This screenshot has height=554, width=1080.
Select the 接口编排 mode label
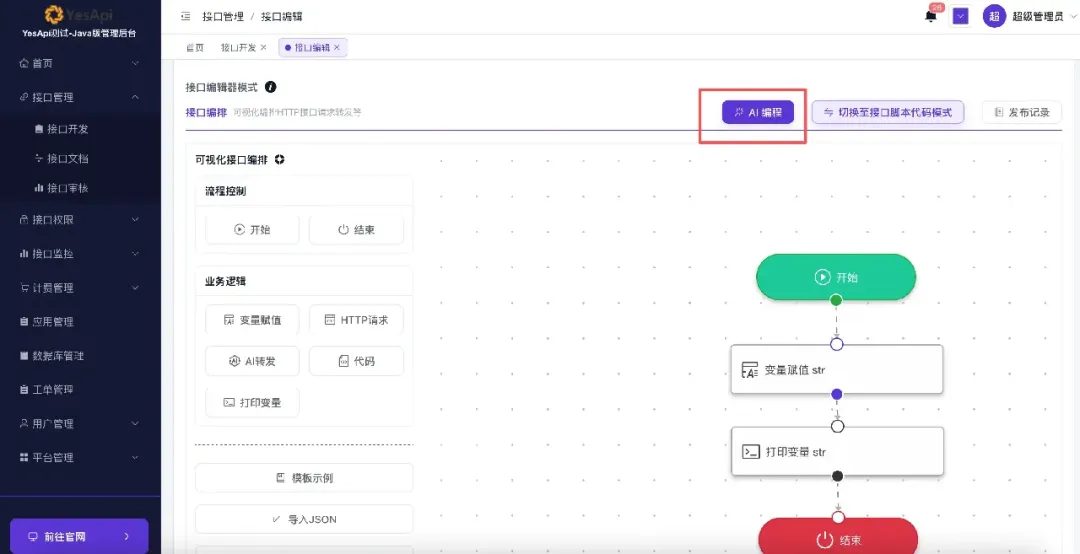pyautogui.click(x=206, y=112)
